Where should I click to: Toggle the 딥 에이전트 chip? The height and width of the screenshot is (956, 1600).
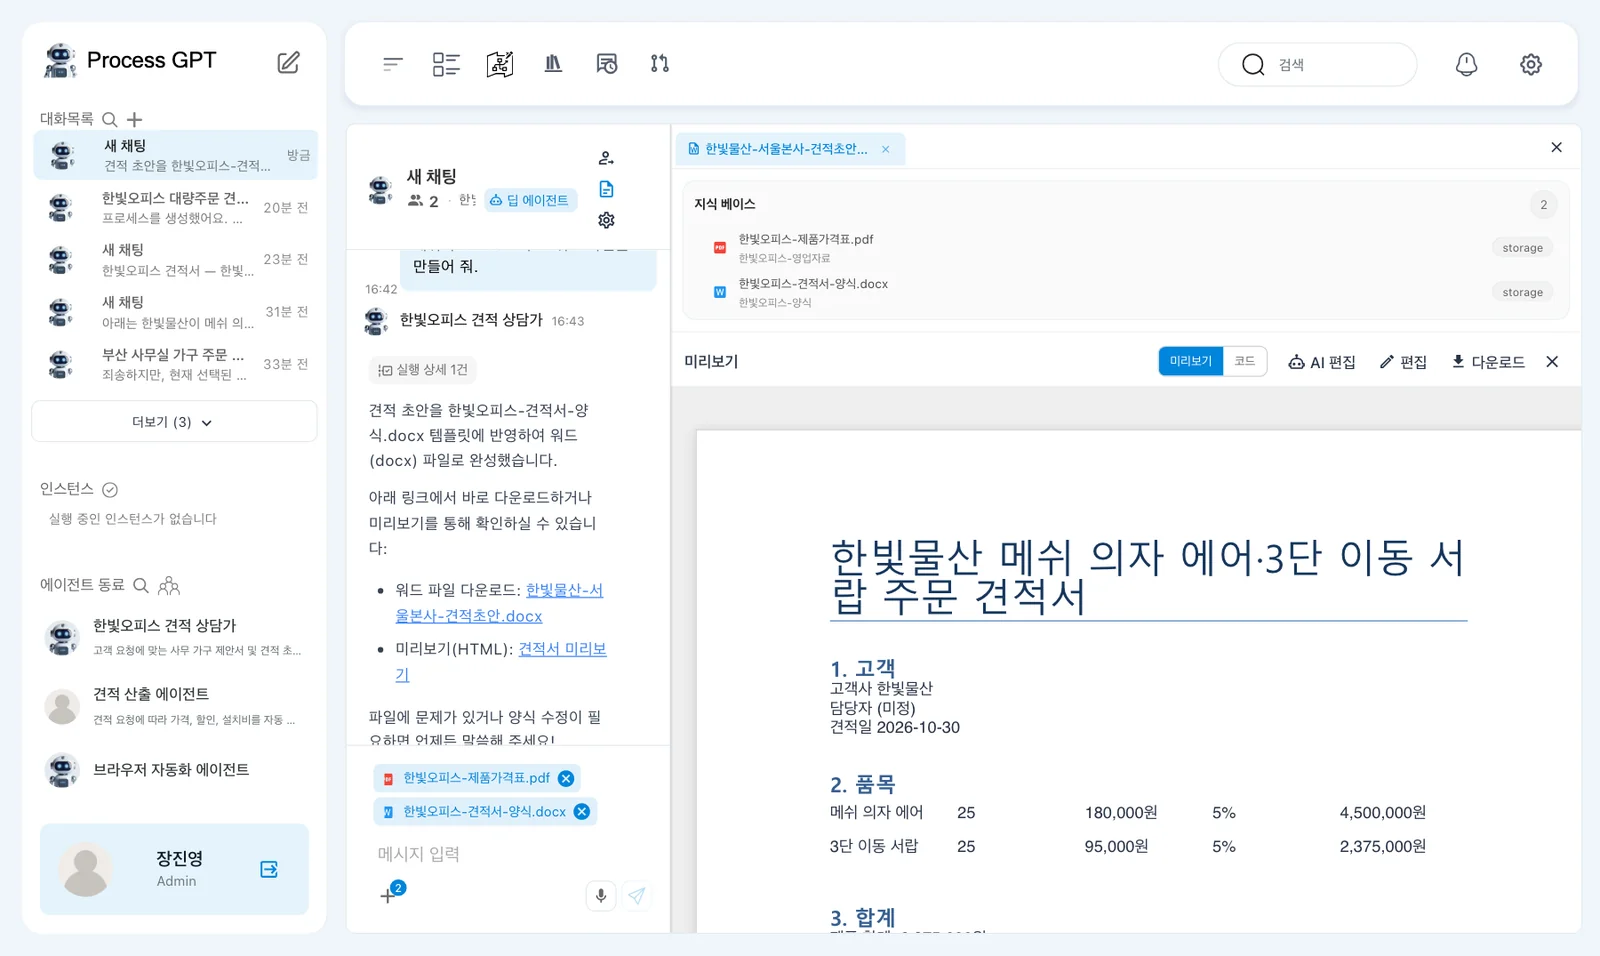point(529,200)
